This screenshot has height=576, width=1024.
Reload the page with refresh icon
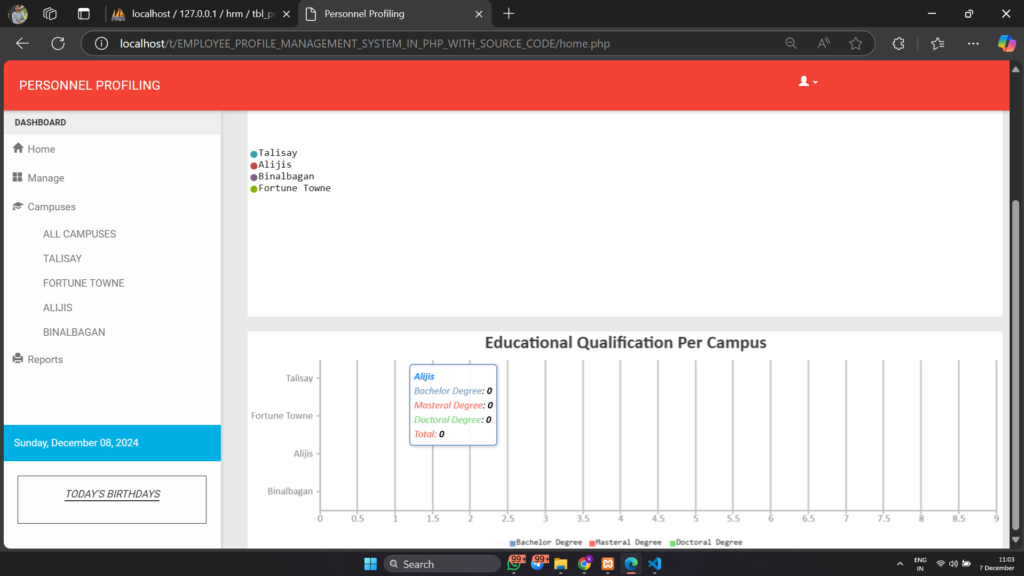click(58, 44)
